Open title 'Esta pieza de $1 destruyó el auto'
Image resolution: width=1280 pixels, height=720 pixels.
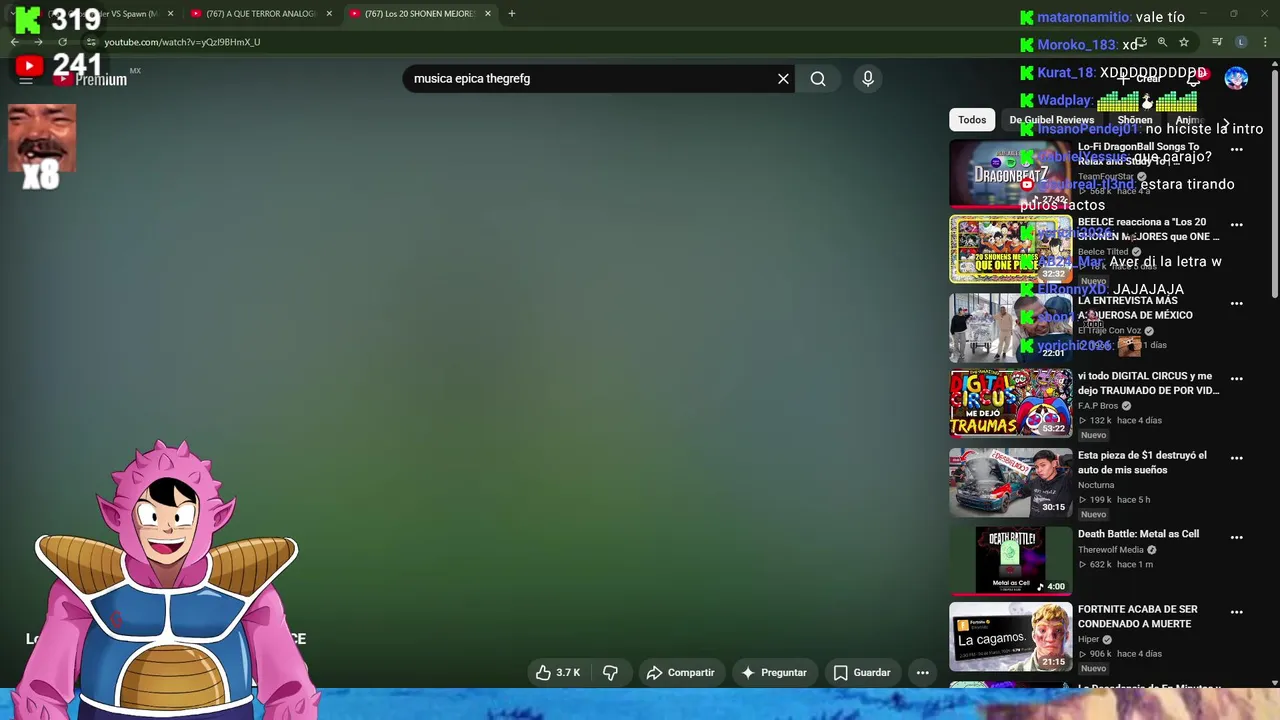click(x=1142, y=462)
